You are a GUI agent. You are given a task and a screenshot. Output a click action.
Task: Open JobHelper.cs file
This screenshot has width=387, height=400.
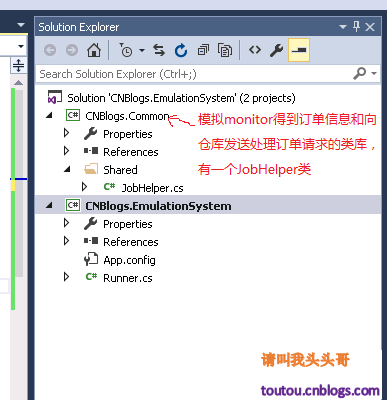pyautogui.click(x=152, y=188)
